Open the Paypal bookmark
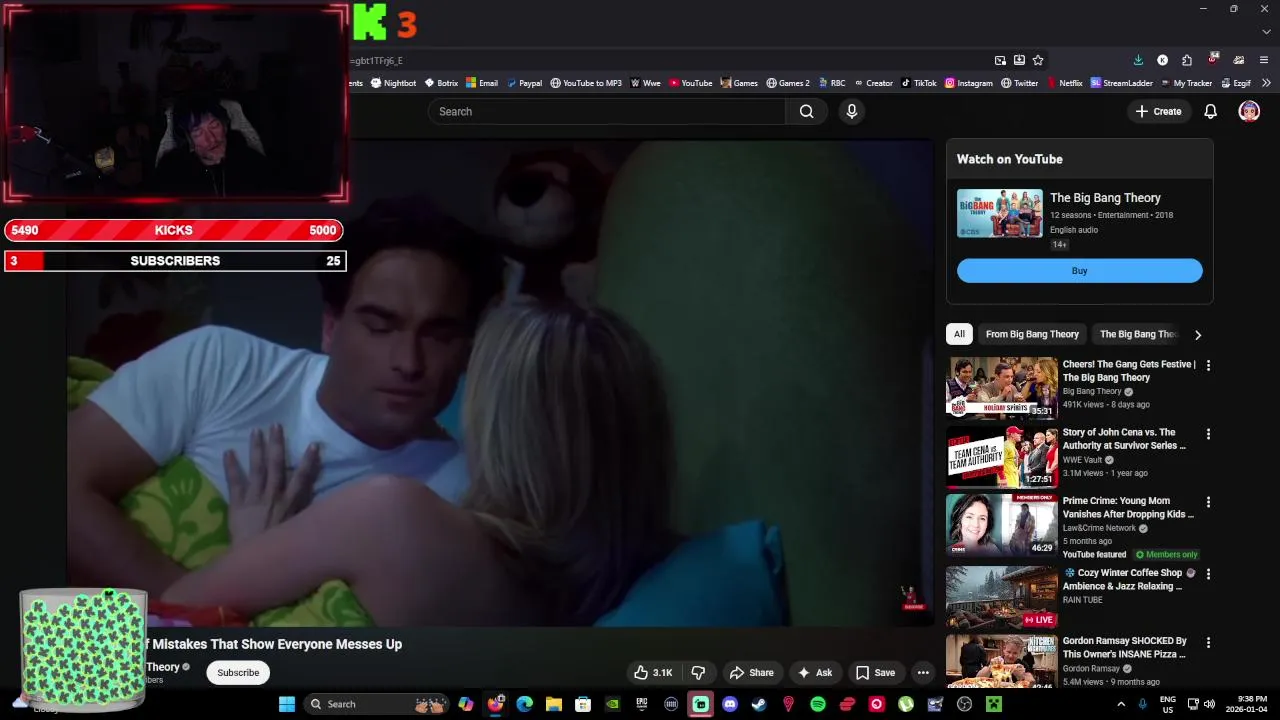Viewport: 1280px width, 720px height. point(525,83)
